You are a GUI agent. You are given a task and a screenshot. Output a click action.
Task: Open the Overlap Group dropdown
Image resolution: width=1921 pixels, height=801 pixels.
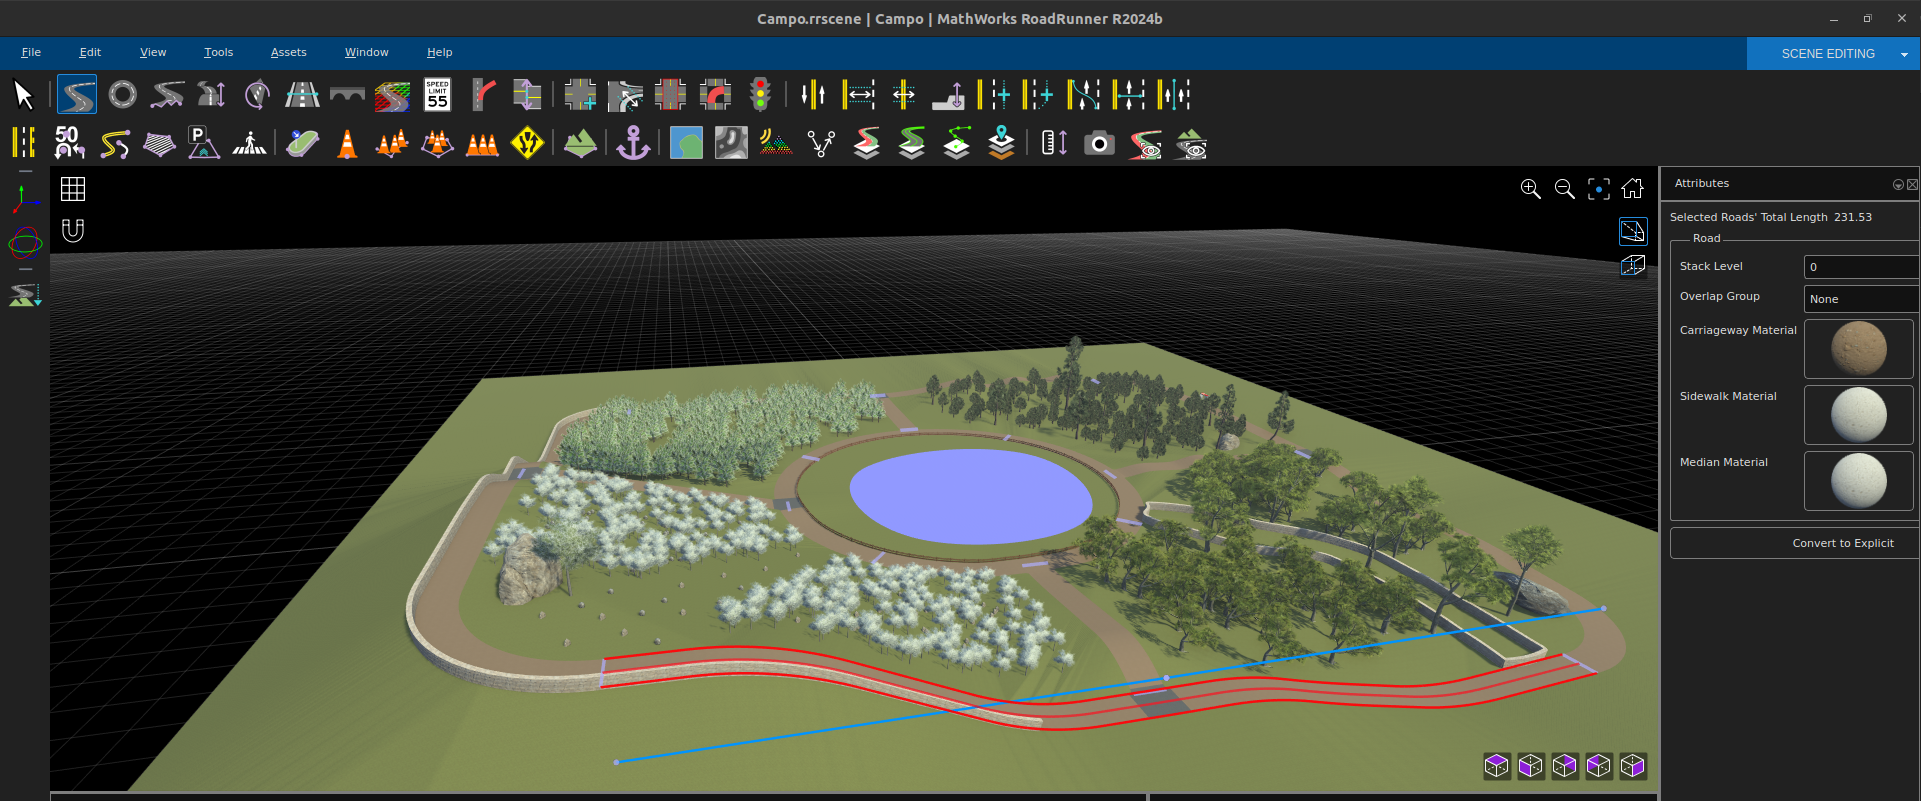pyautogui.click(x=1861, y=299)
